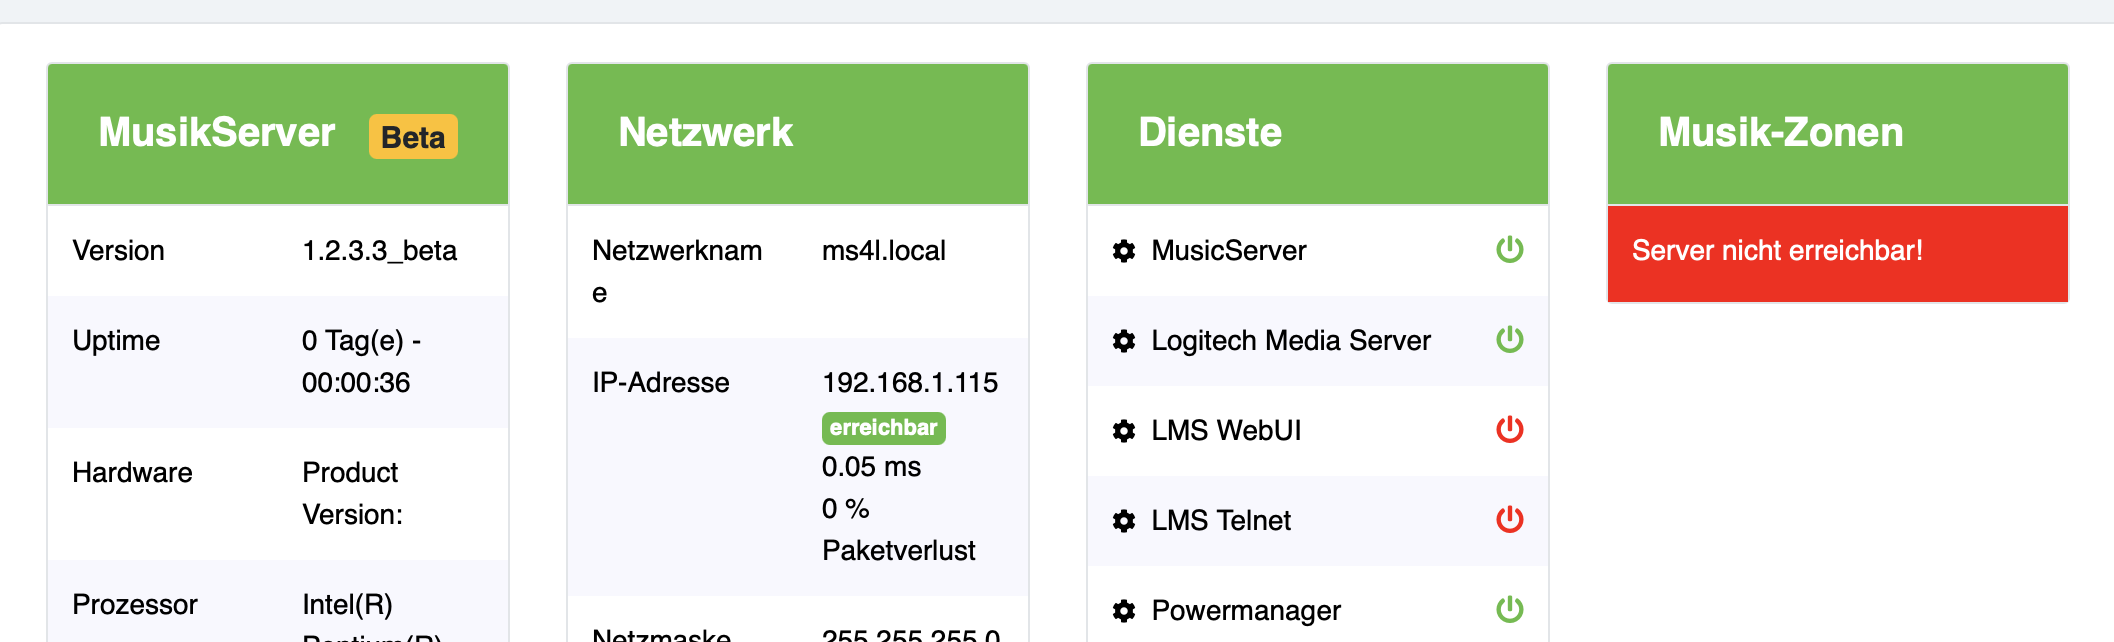This screenshot has height=642, width=2114.
Task: Click the LMS Telnet gear icon
Action: tap(1124, 521)
